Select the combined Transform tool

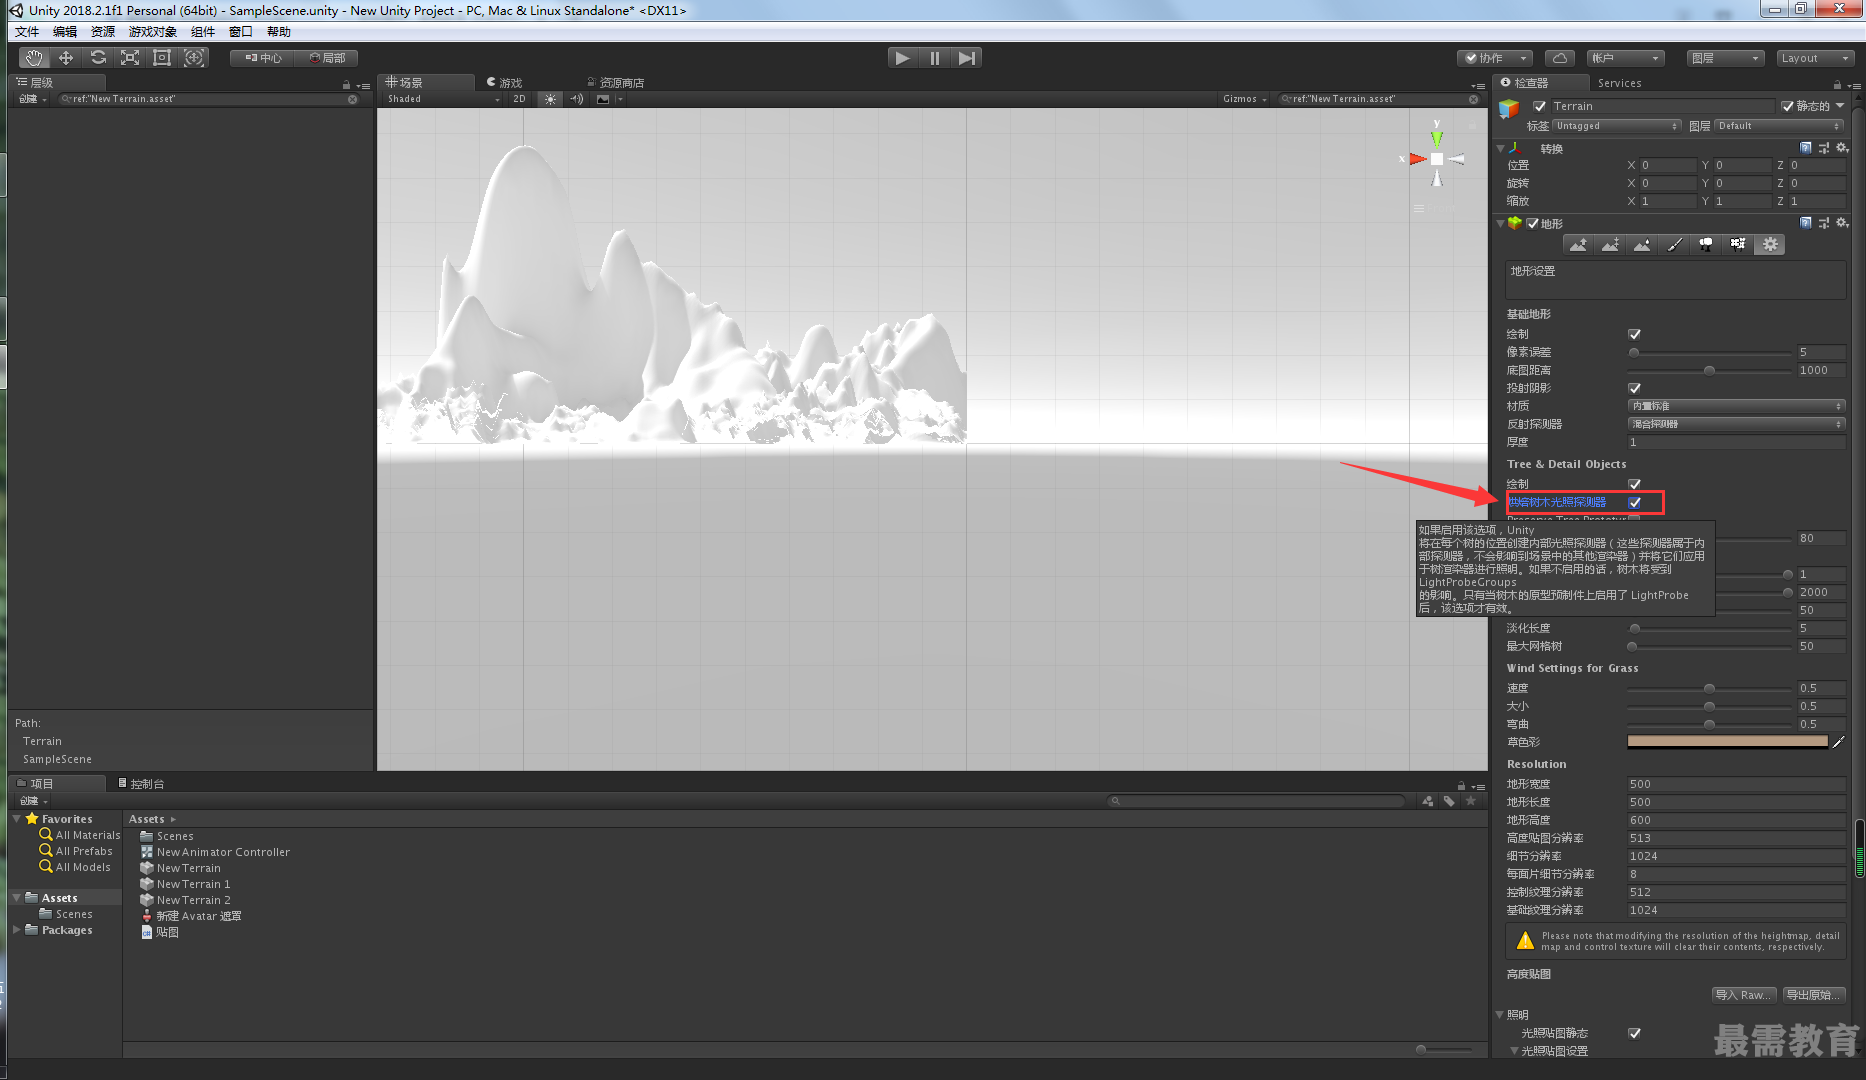194,58
